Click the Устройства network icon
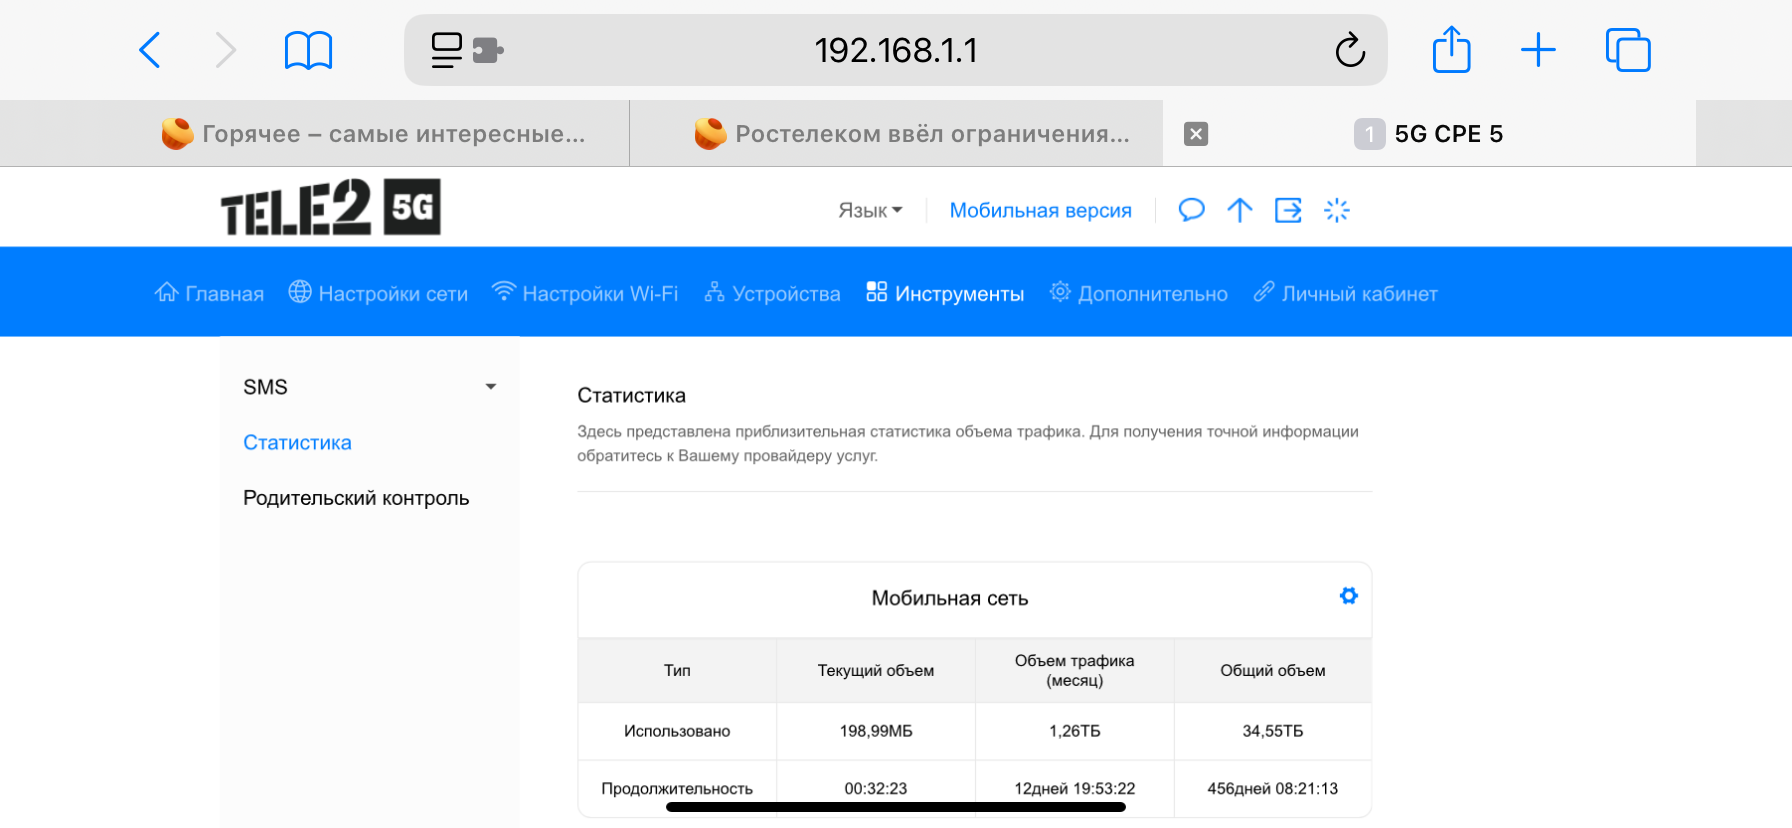Screen dimensions: 1792x828 (x=714, y=291)
